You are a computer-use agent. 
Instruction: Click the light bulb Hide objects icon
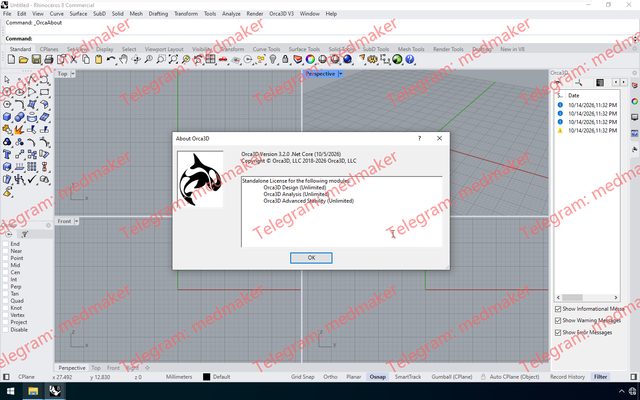tap(273, 60)
